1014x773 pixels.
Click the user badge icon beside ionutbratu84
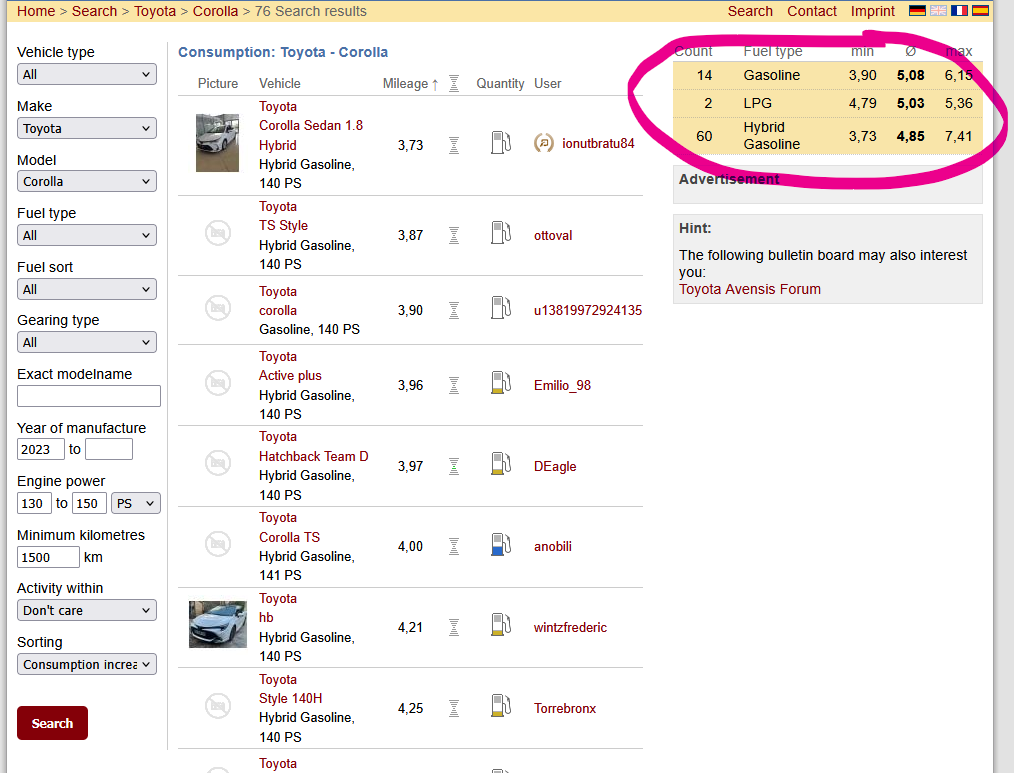[544, 143]
